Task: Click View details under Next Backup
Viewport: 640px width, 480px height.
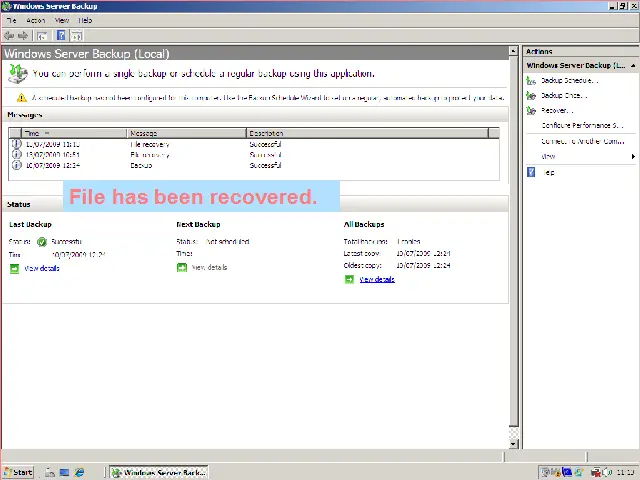Action: pyautogui.click(x=209, y=267)
